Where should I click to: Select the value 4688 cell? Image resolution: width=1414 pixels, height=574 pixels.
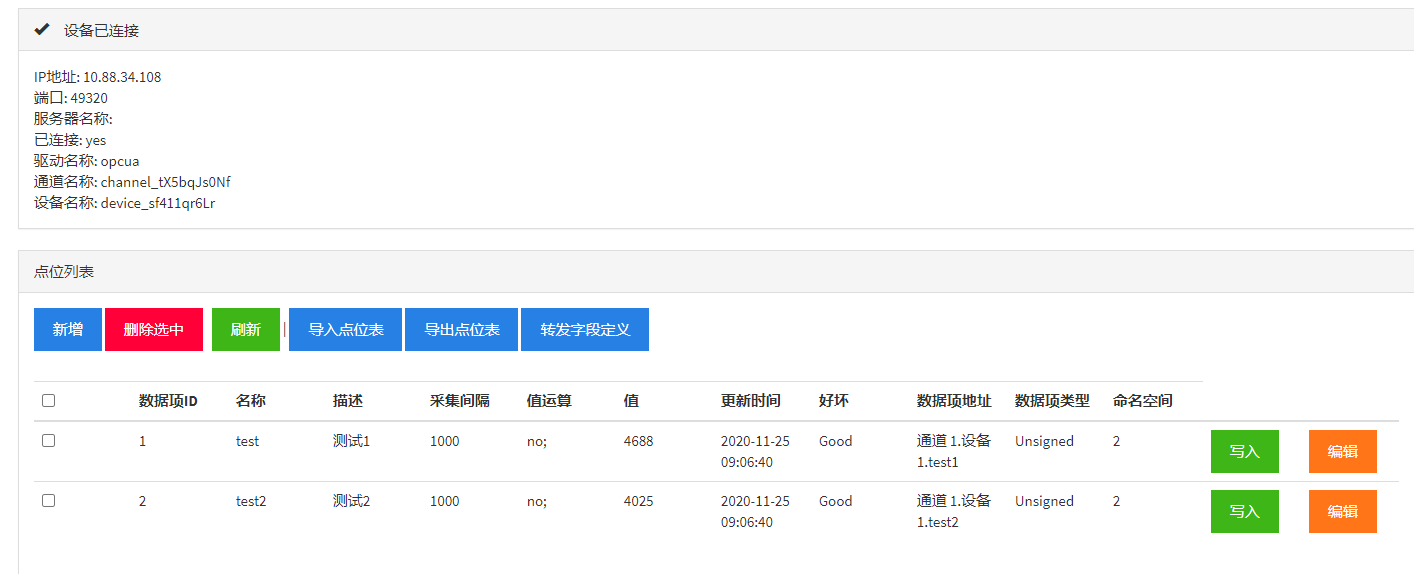tap(638, 441)
